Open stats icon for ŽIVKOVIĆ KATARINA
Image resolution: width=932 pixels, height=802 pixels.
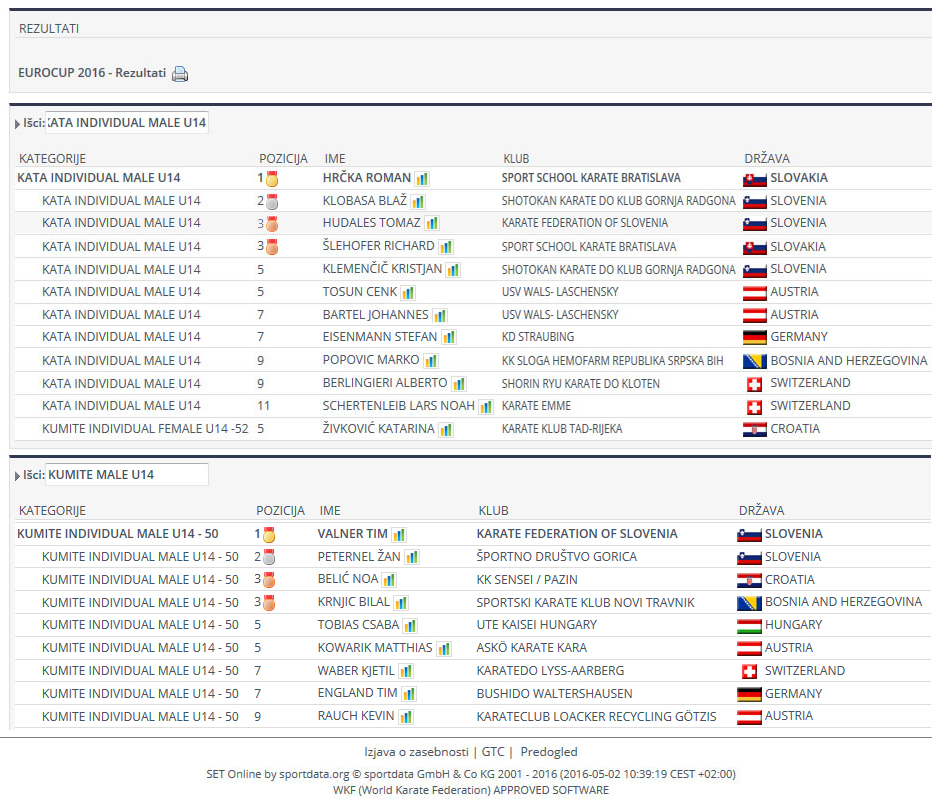(446, 429)
